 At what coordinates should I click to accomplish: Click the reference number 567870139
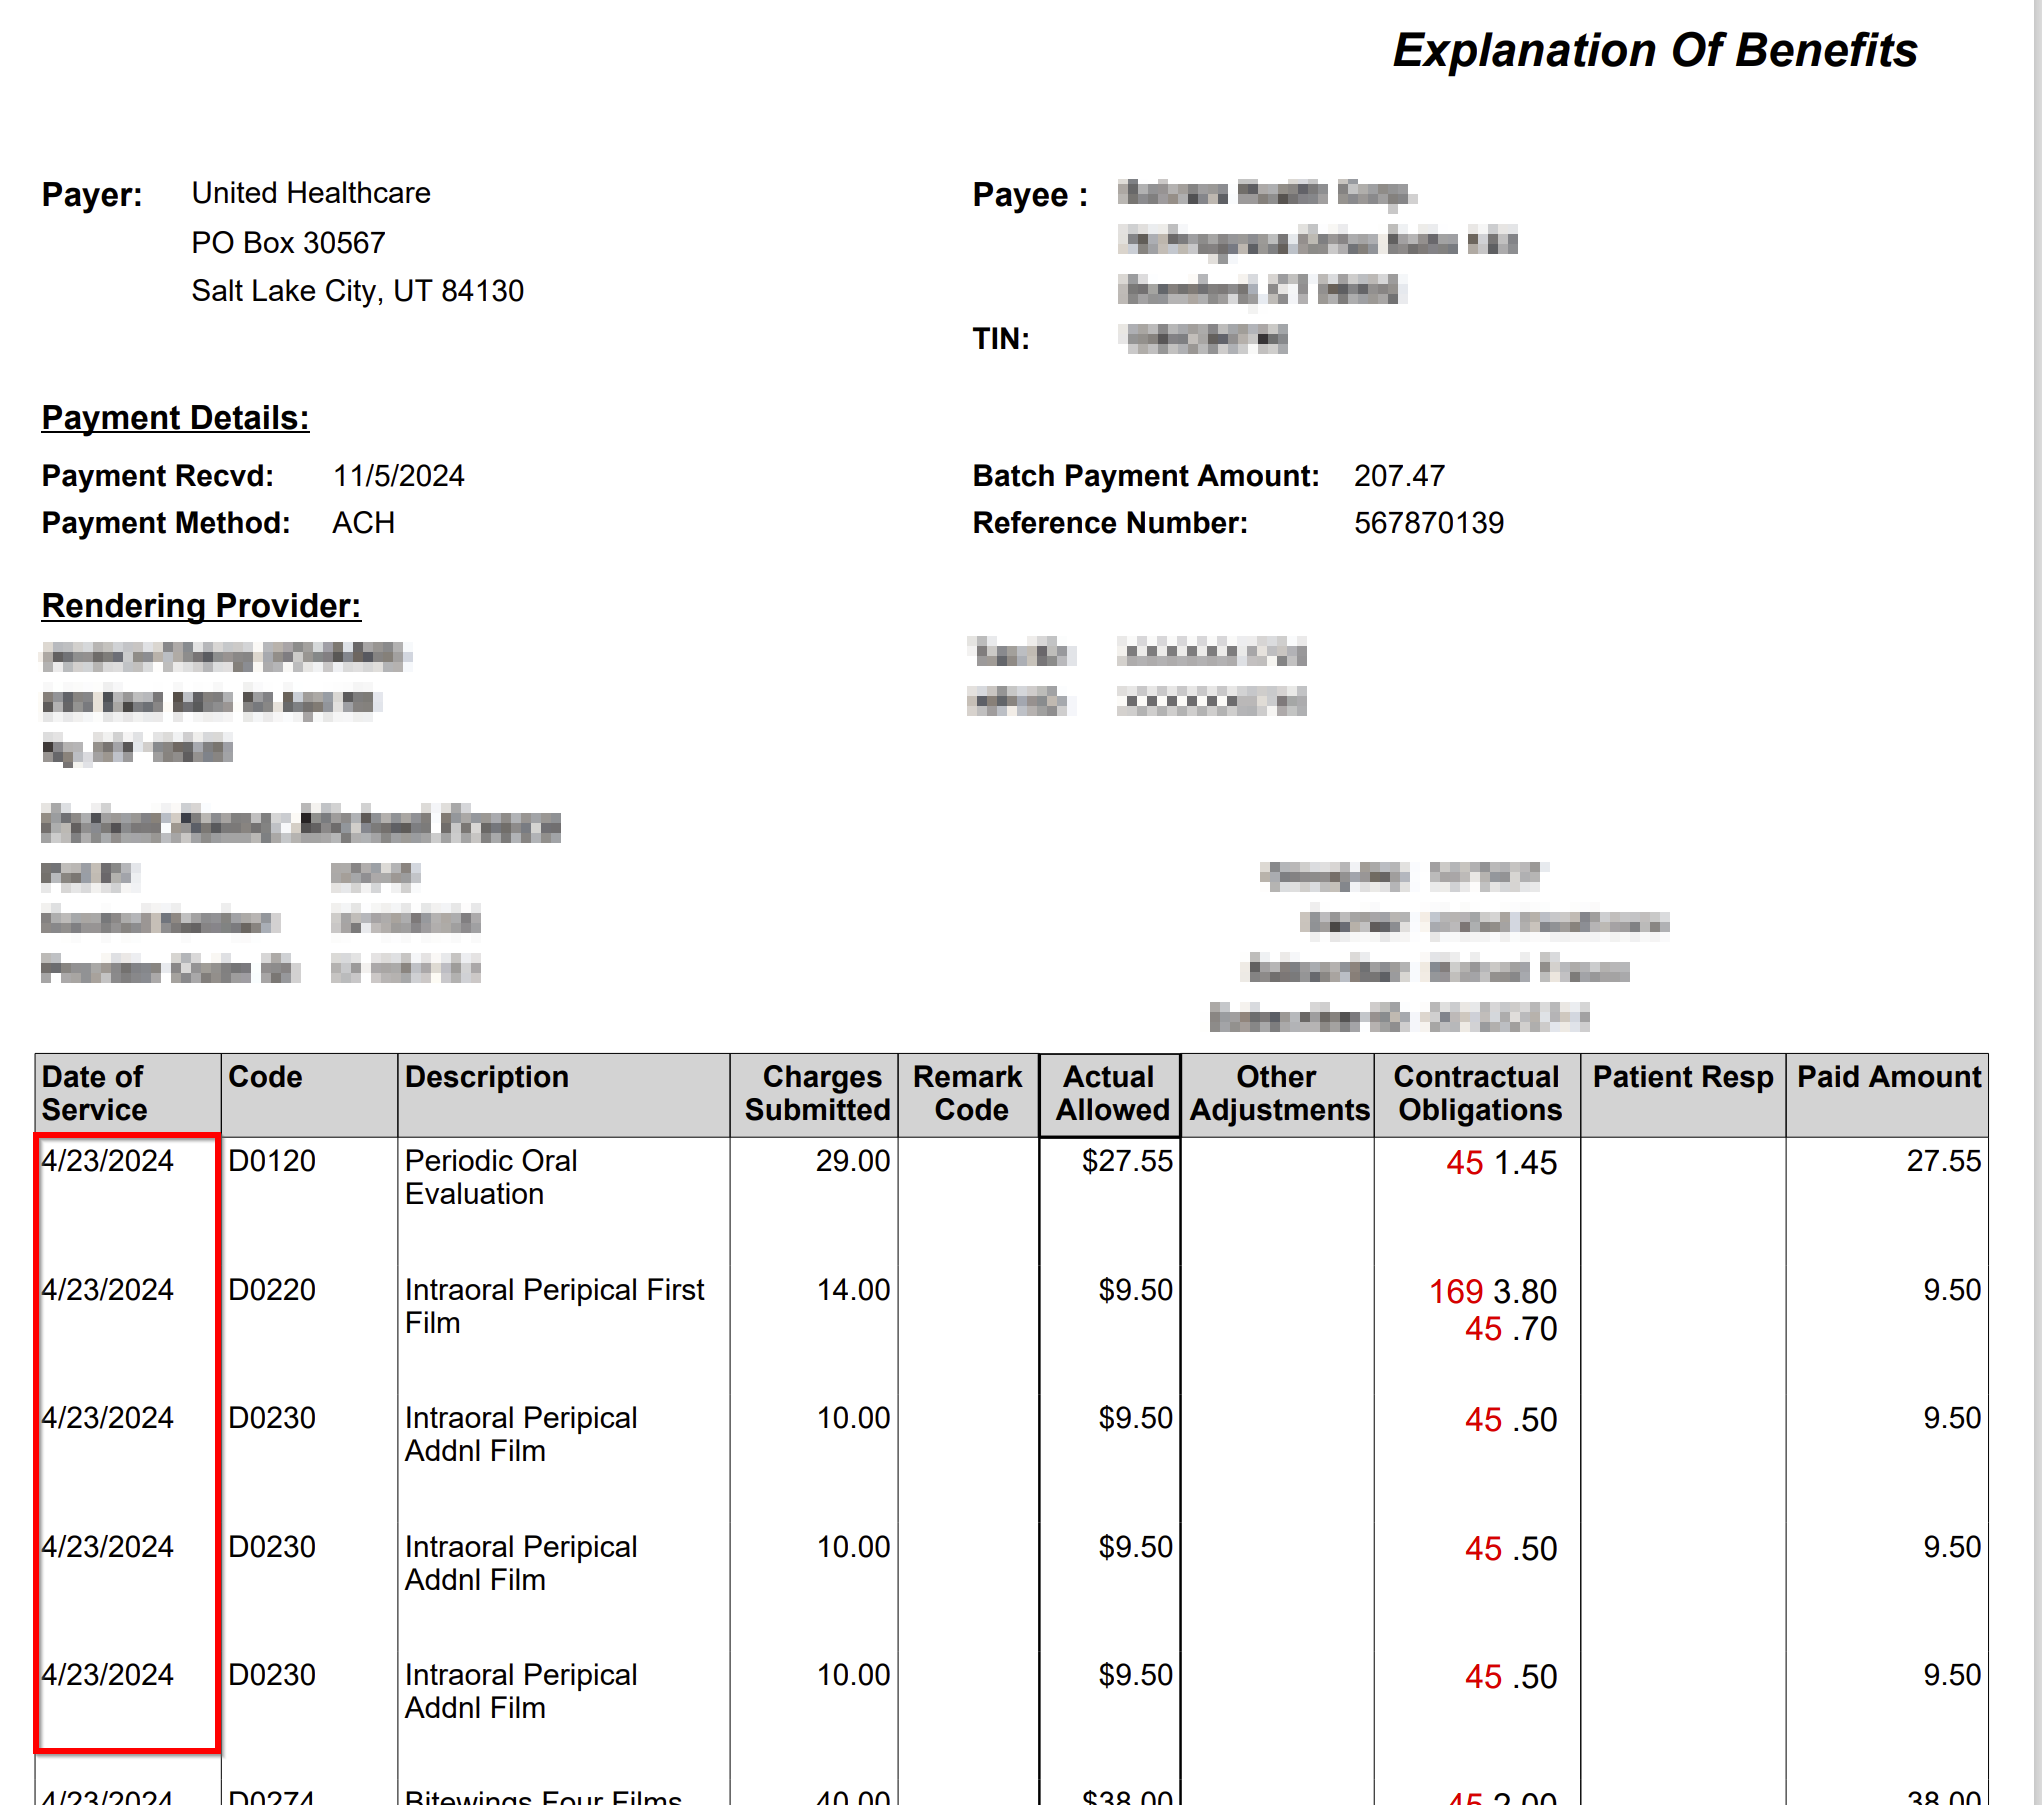[1428, 523]
